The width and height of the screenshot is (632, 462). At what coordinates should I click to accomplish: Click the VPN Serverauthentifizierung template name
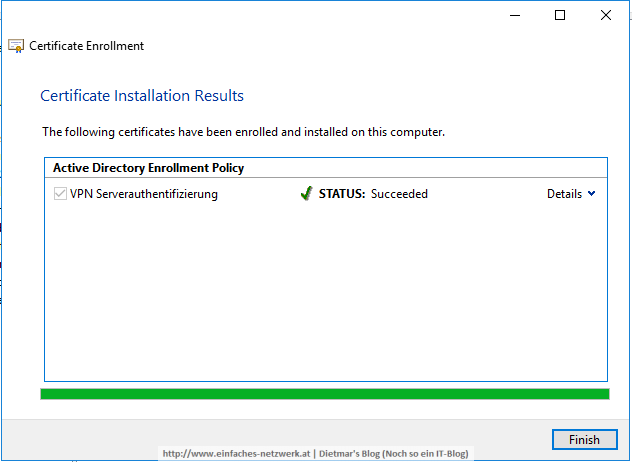tap(143, 194)
